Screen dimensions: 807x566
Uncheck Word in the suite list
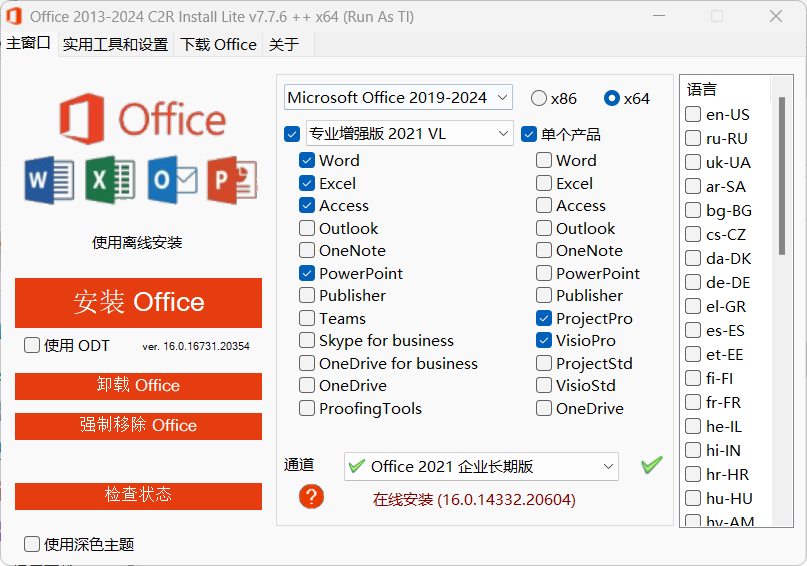pyautogui.click(x=307, y=160)
